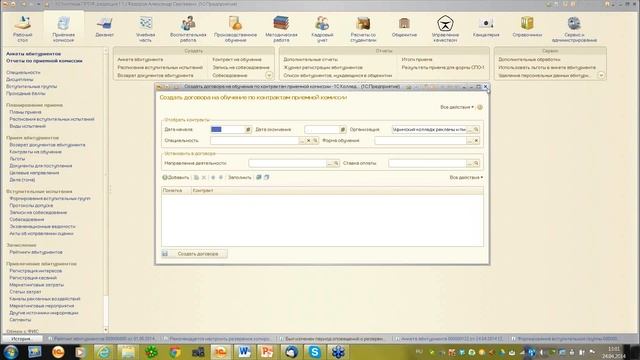640x360 pixels.
Task: Open the Канцелярия section
Action: (486, 27)
